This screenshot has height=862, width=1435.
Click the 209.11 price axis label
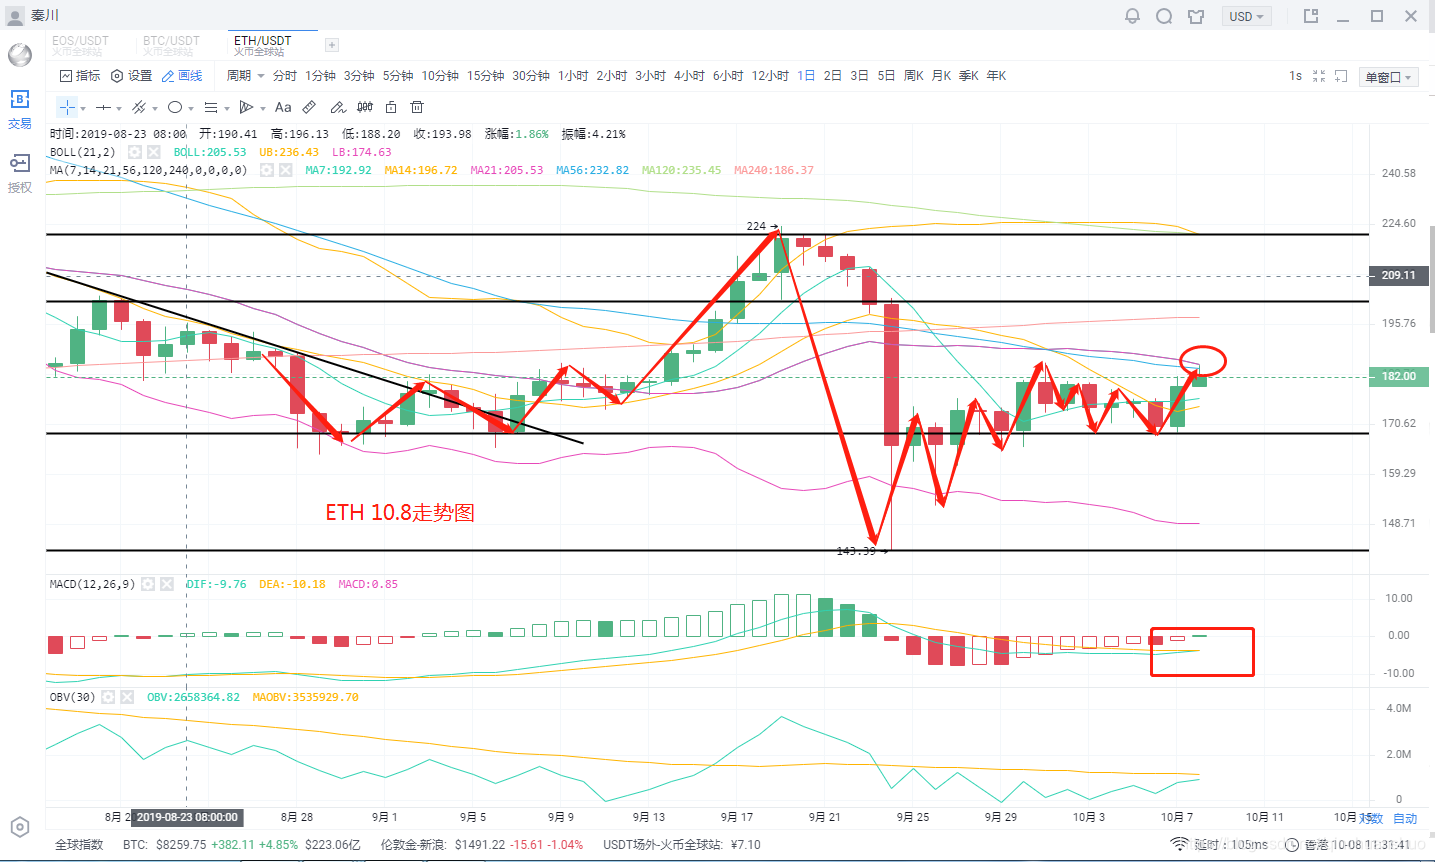1398,276
